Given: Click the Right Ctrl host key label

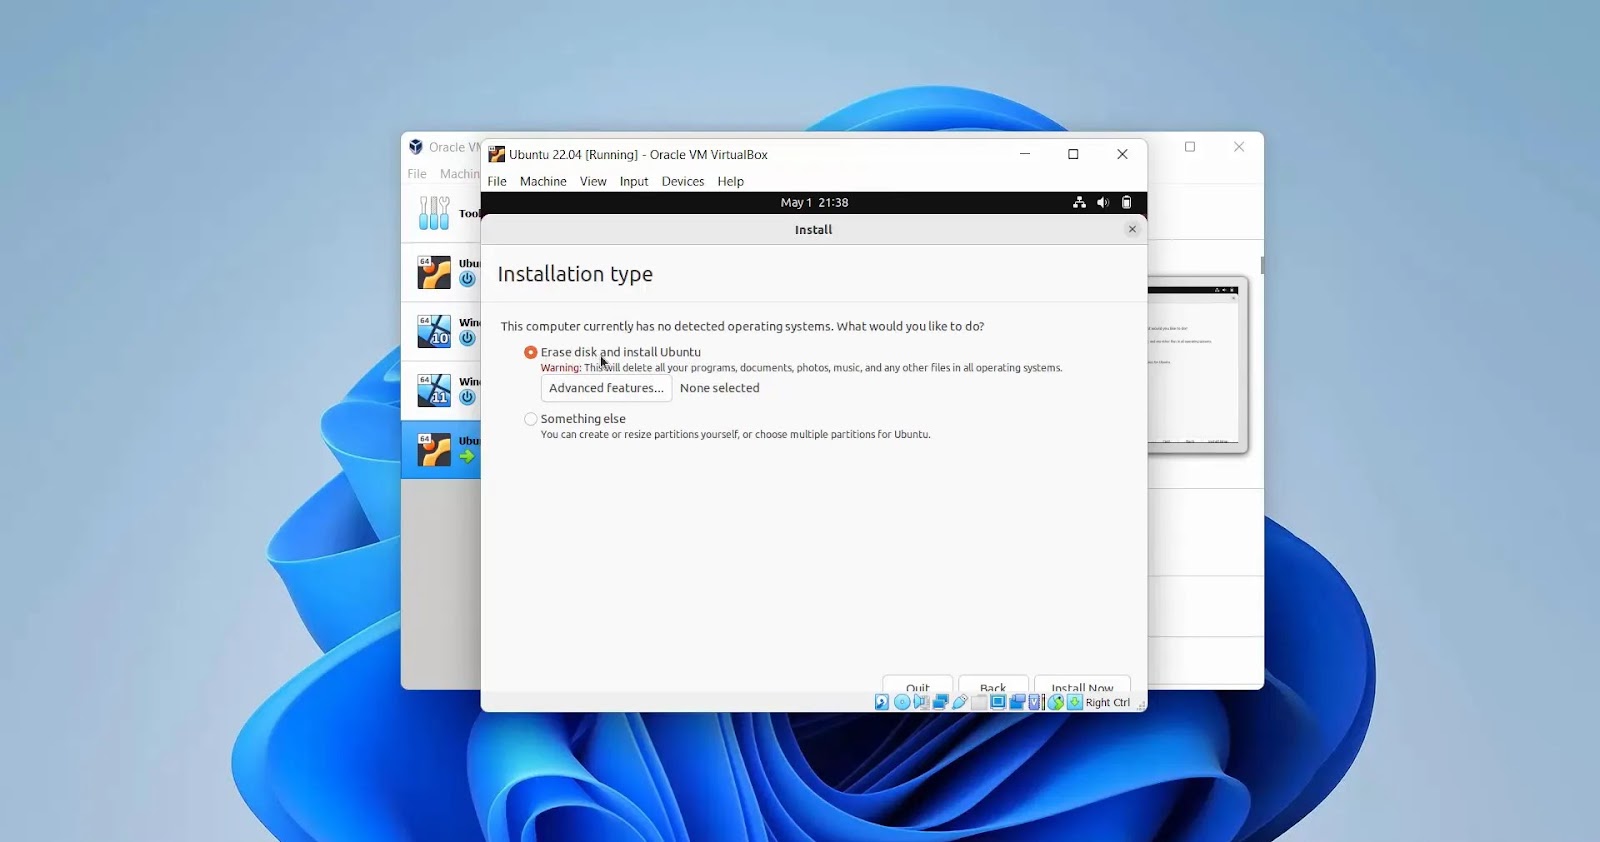Looking at the screenshot, I should click(1108, 702).
